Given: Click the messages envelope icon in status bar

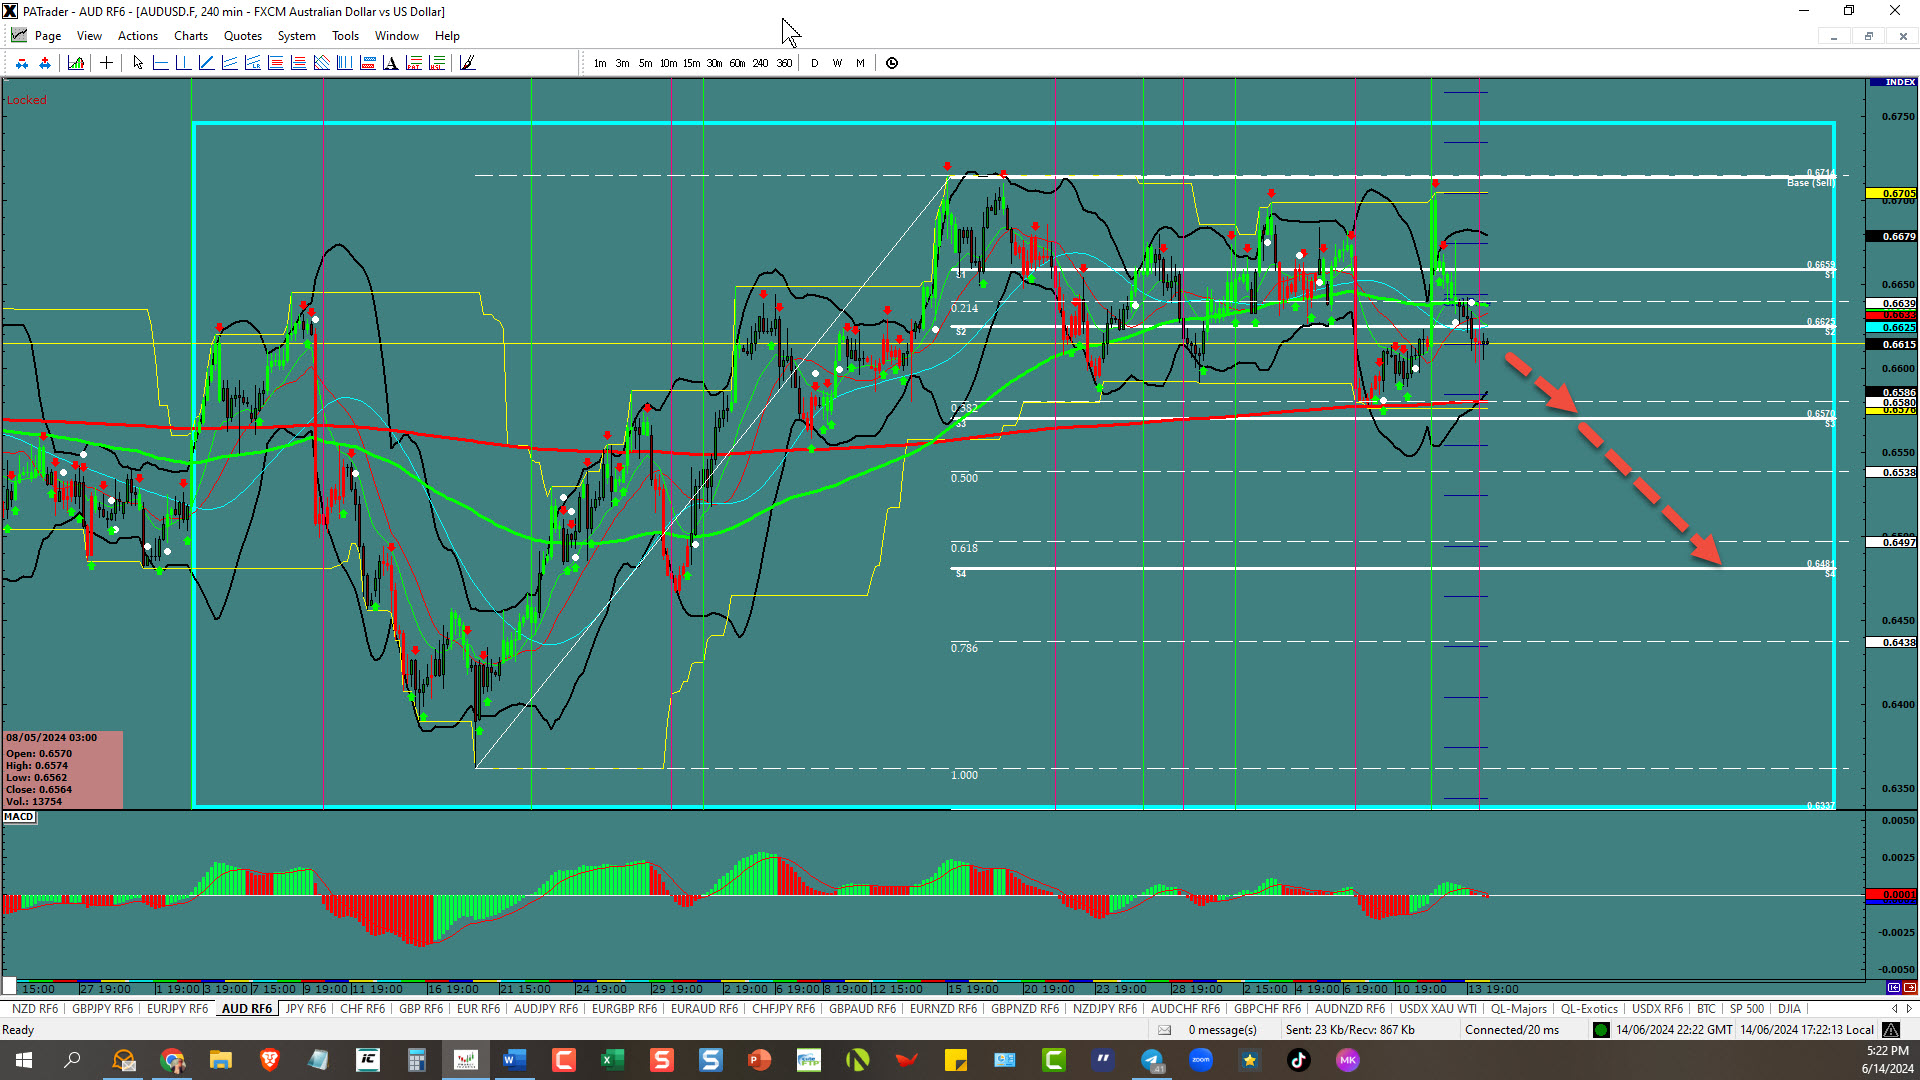Looking at the screenshot, I should click(x=1164, y=1030).
